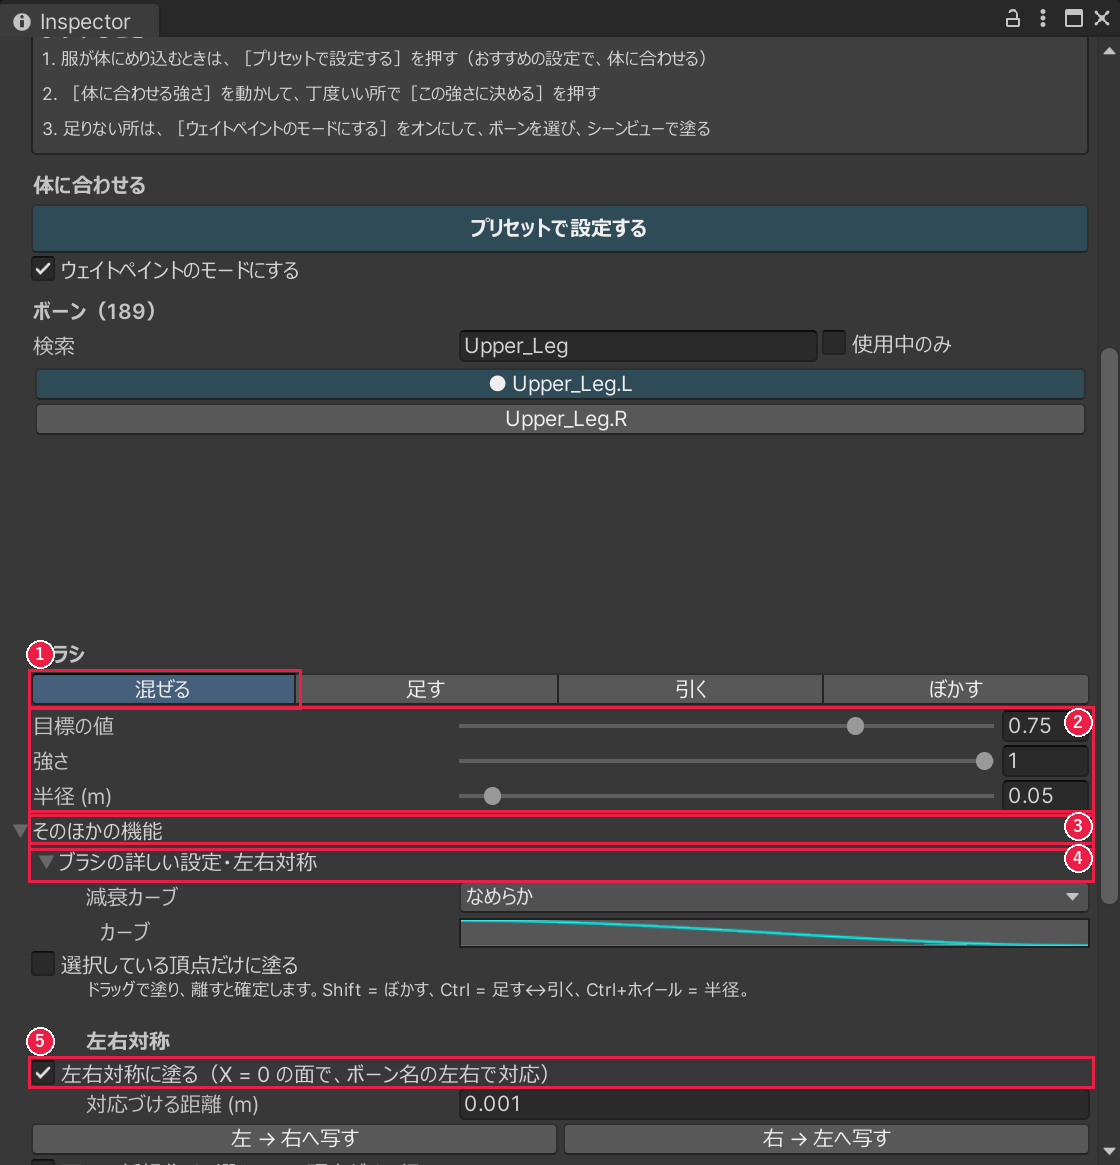
Task: Select the 足す brush mode
Action: point(427,689)
